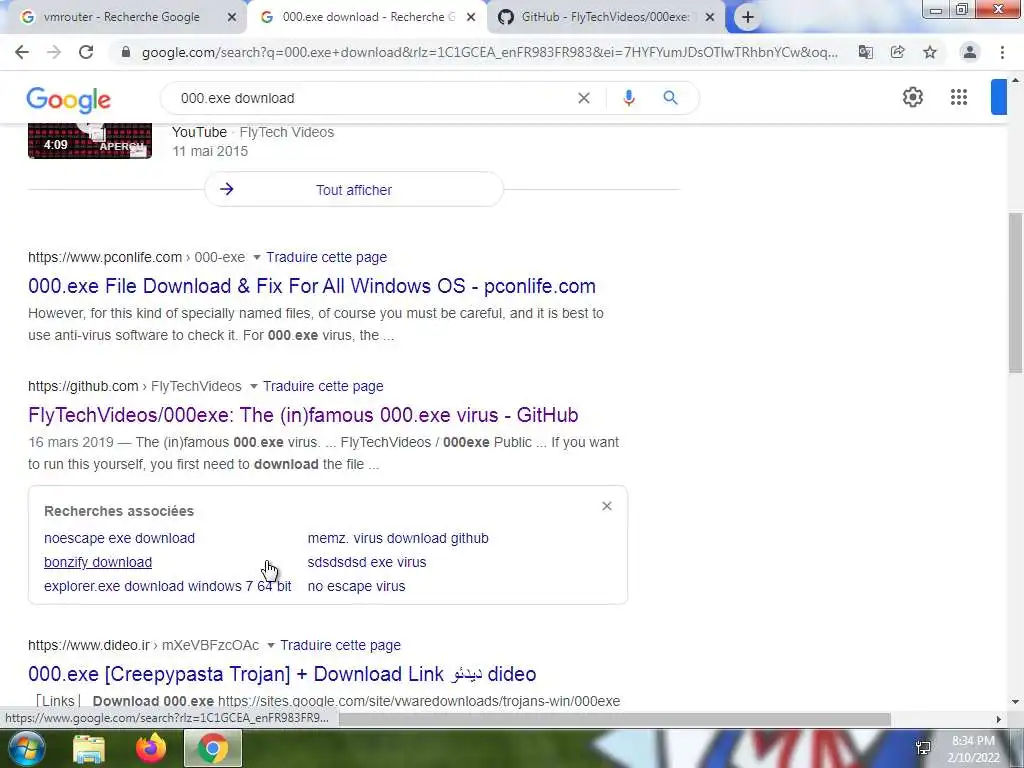Screen dimensions: 1024x768
Task: Click the horizontal scrollbar right arrow
Action: pos(999,719)
